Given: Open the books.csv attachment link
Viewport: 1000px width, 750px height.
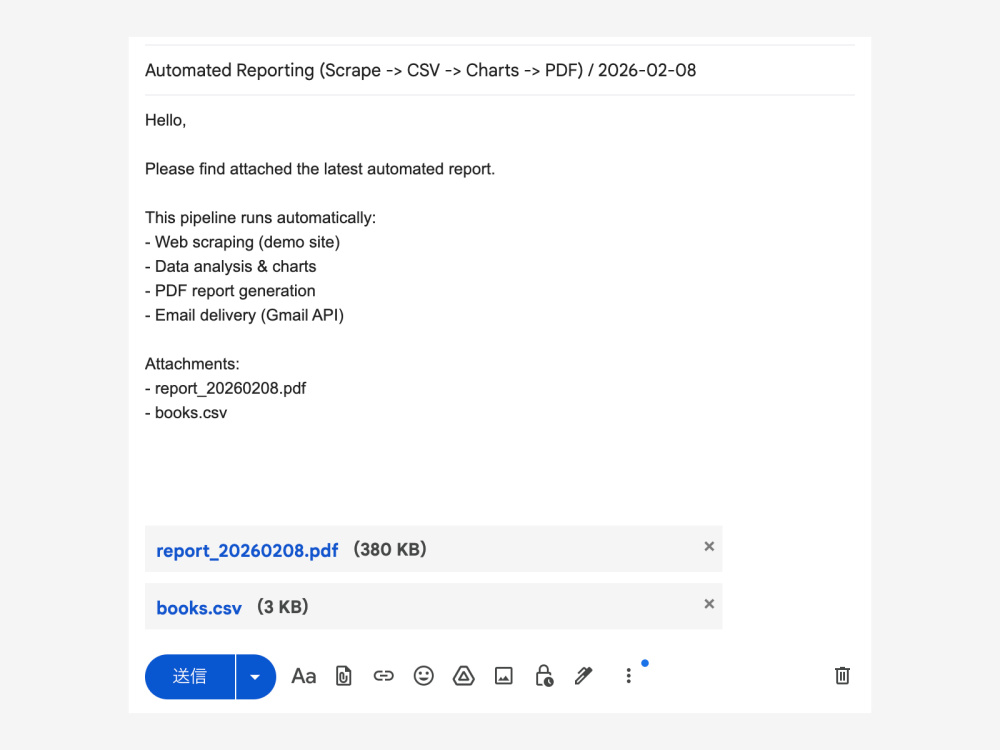Looking at the screenshot, I should point(199,608).
